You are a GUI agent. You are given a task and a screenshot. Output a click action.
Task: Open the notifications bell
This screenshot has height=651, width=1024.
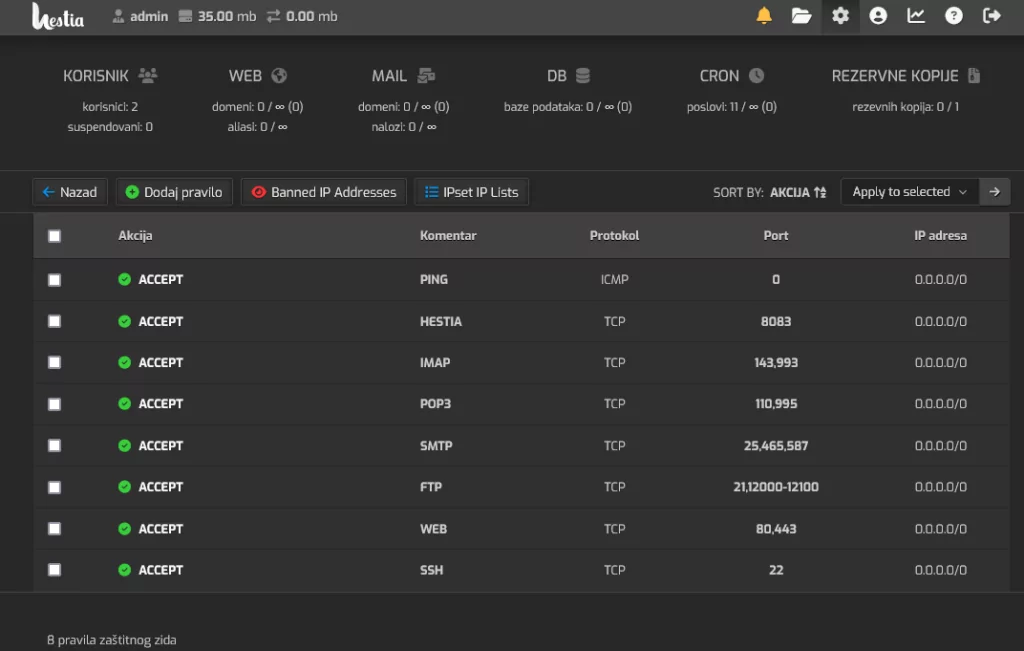763,16
